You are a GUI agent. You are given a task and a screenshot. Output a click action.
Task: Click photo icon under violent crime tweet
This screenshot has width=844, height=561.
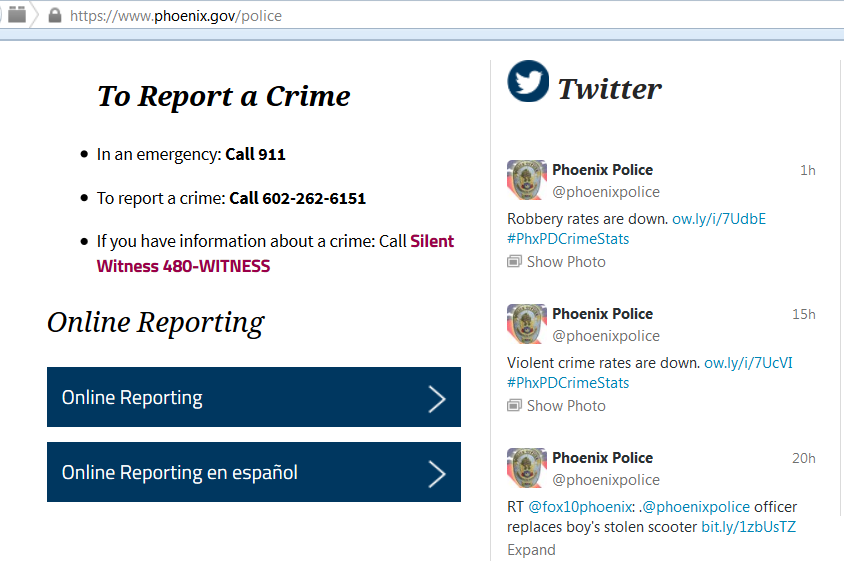(x=514, y=406)
